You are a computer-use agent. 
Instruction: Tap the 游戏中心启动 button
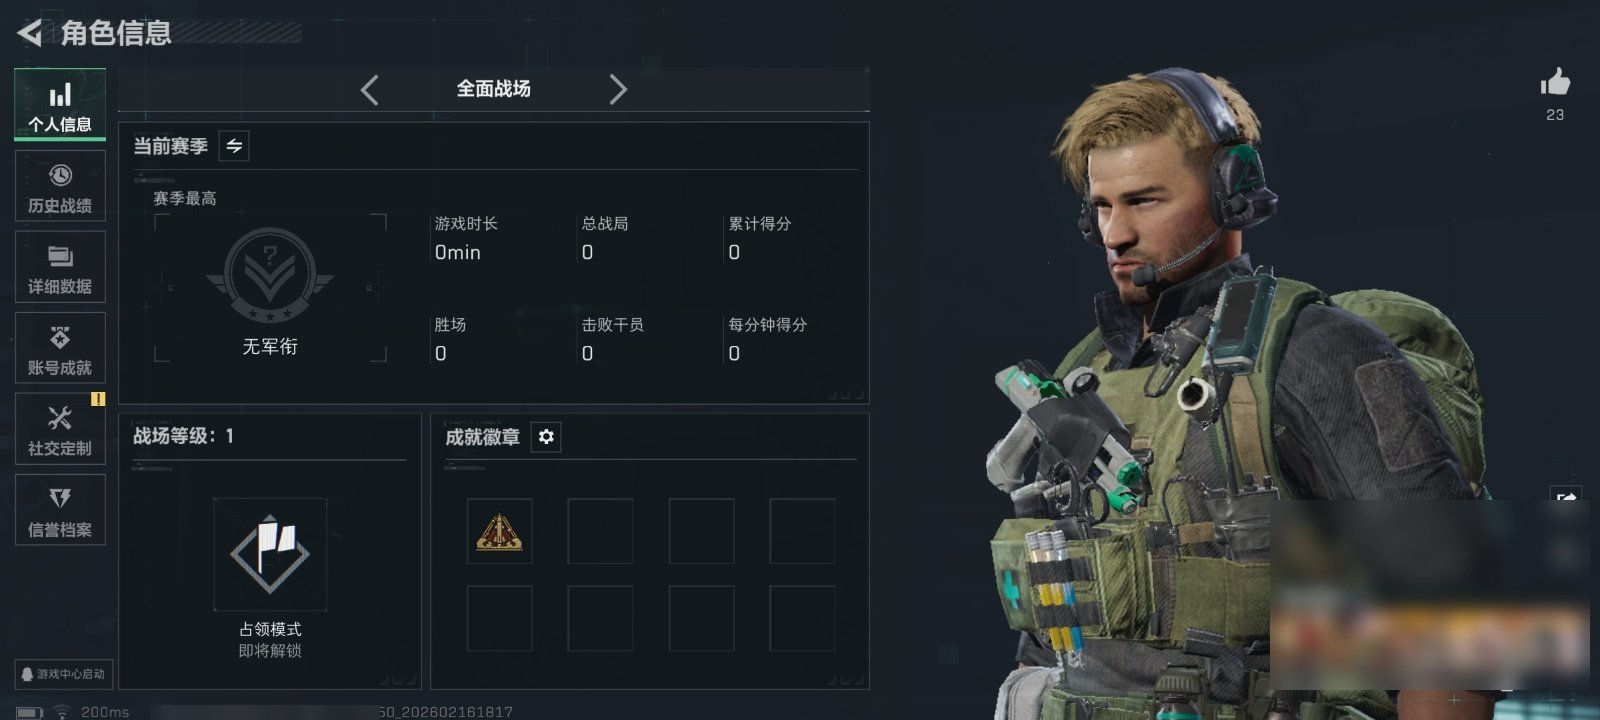(x=63, y=674)
